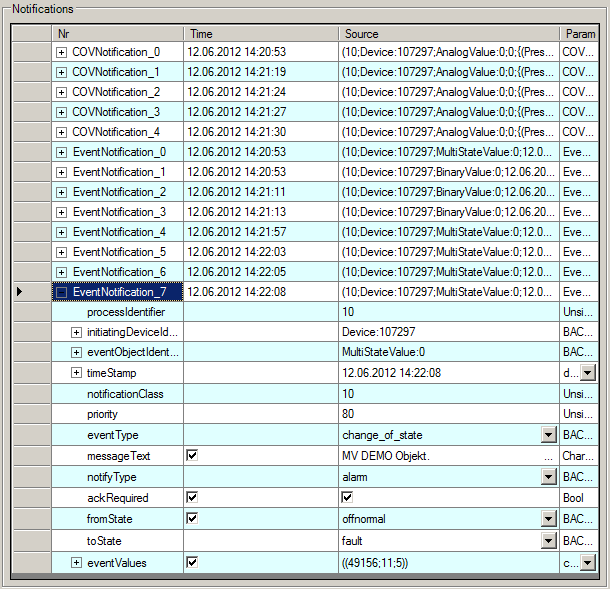This screenshot has width=610, height=589.
Task: Toggle ackRequired value checkbox in Source column
Action: pos(347,497)
